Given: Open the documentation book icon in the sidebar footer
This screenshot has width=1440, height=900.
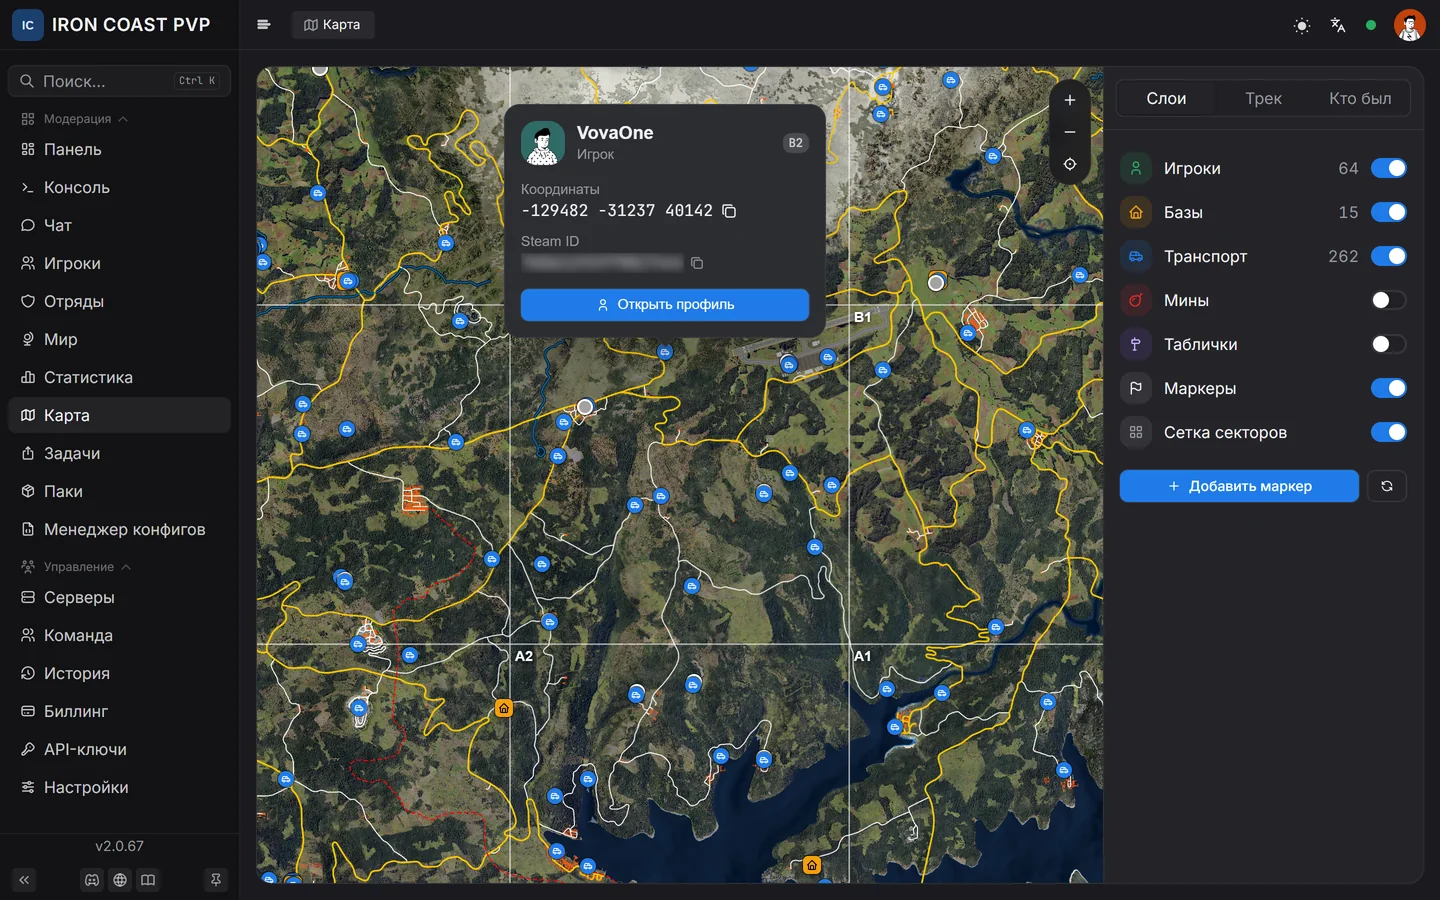Looking at the screenshot, I should tap(148, 880).
